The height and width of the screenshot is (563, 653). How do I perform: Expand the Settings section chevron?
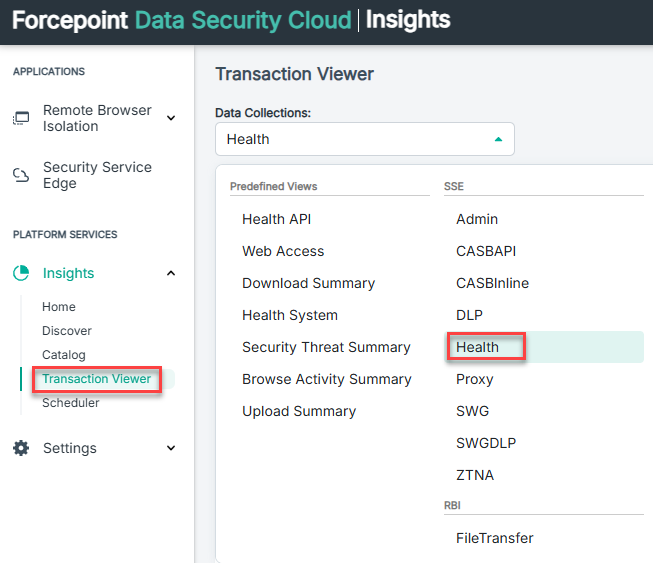click(x=170, y=448)
